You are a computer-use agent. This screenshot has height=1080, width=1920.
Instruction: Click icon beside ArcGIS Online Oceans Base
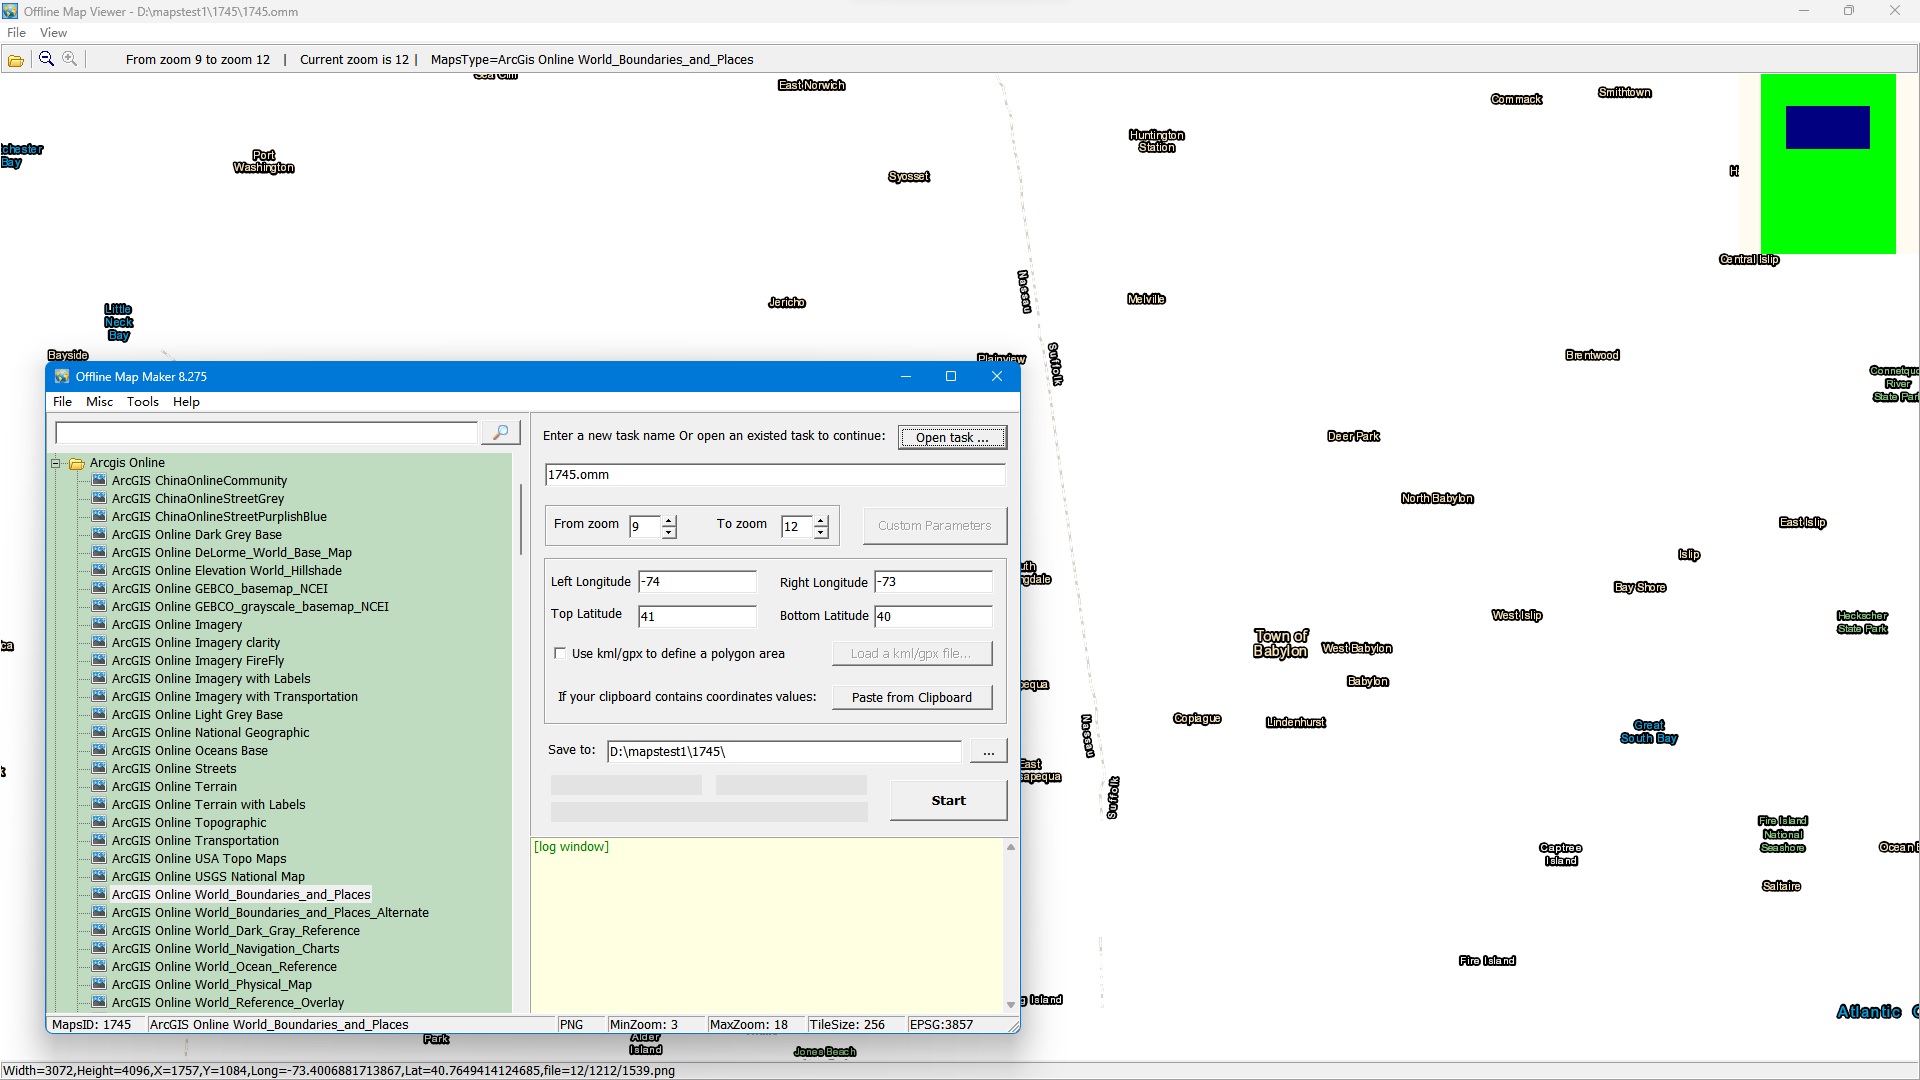tap(99, 750)
